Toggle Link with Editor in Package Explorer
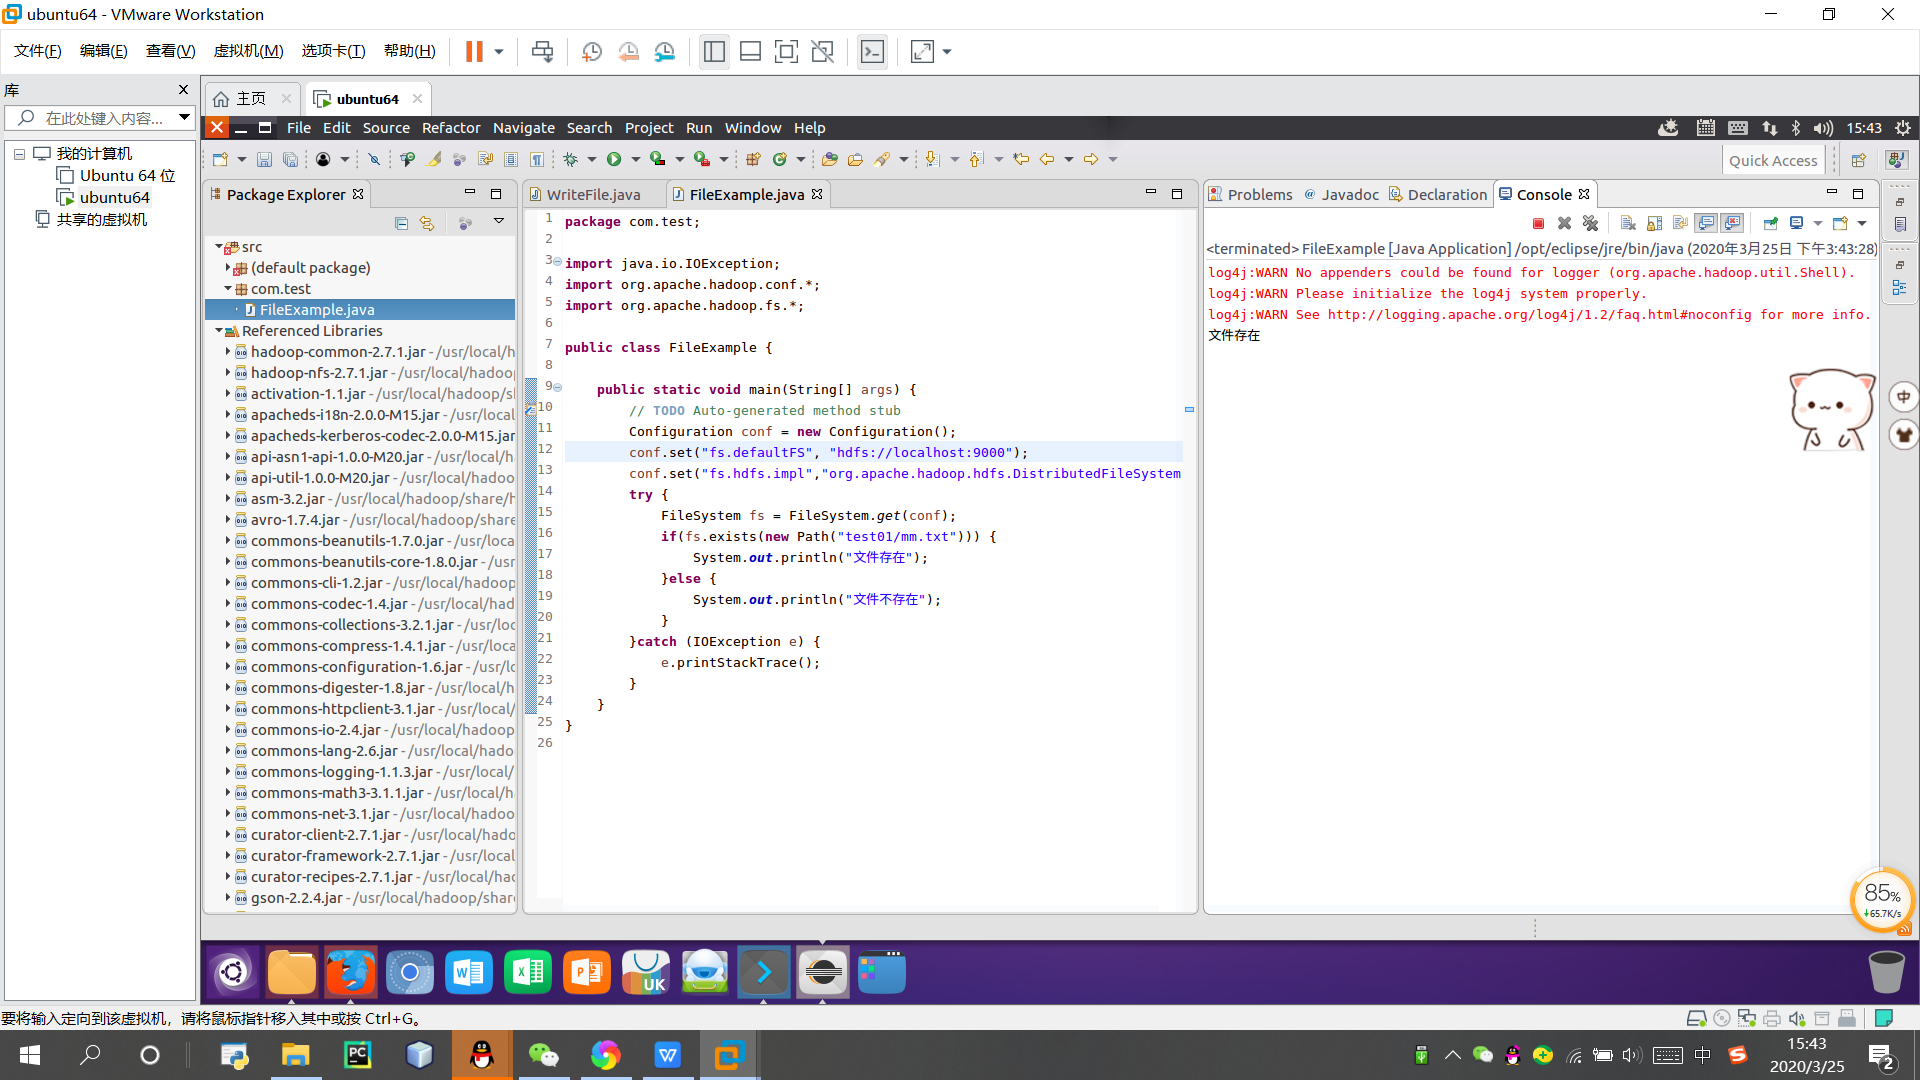The image size is (1920, 1080). pos(427,223)
